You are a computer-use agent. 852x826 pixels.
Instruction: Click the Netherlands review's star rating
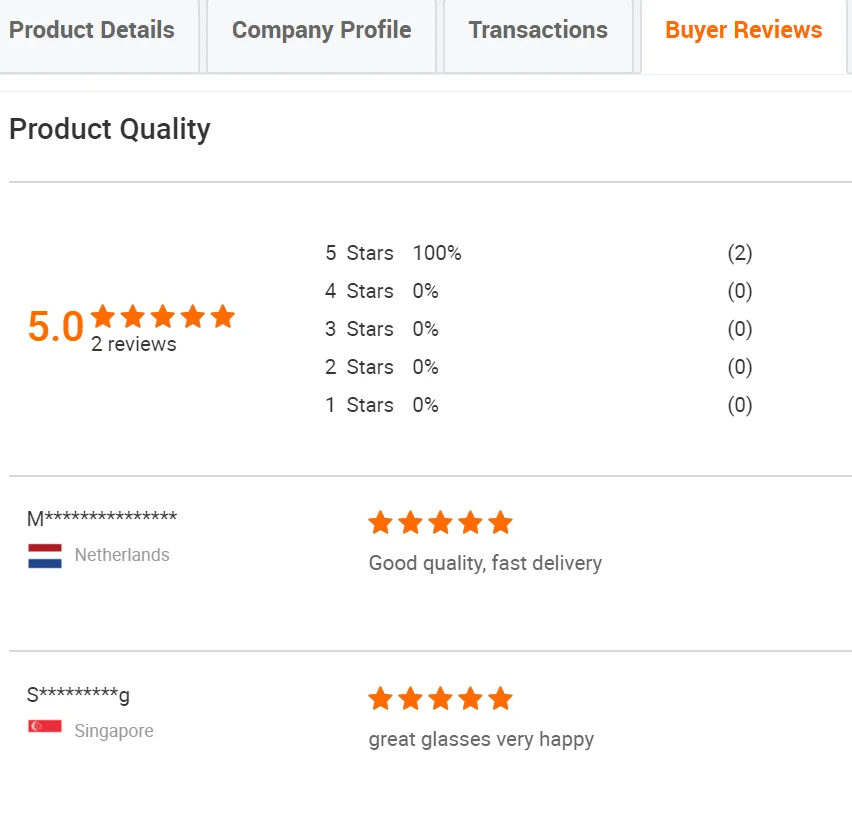(x=440, y=523)
